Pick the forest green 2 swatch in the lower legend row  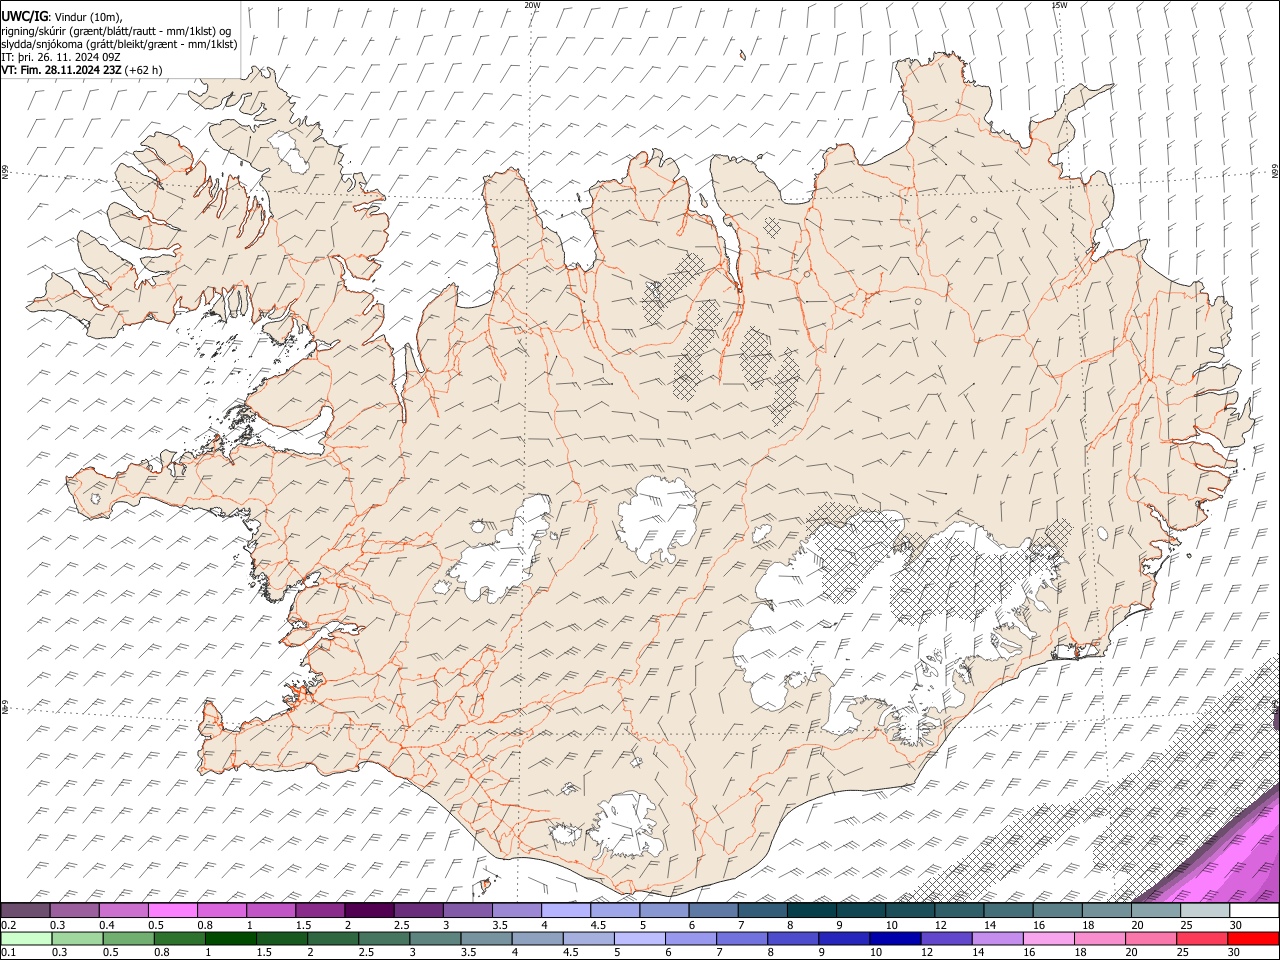334,938
